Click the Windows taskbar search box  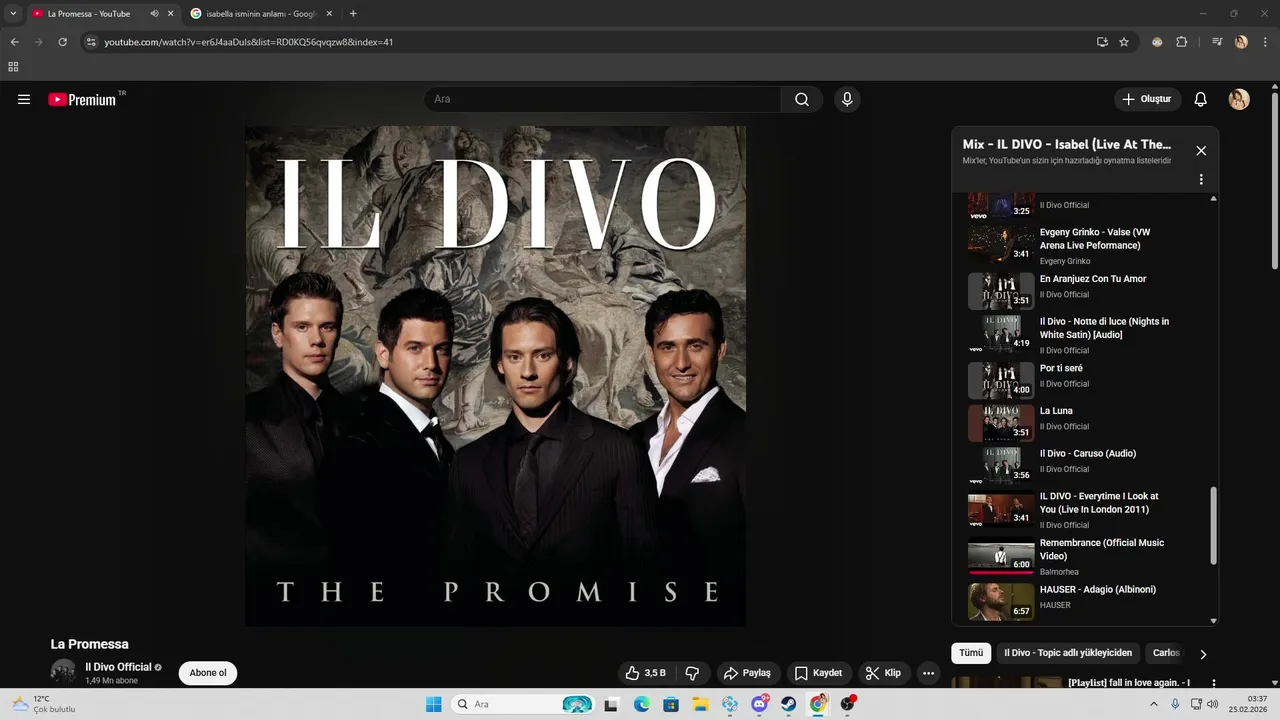(x=522, y=704)
